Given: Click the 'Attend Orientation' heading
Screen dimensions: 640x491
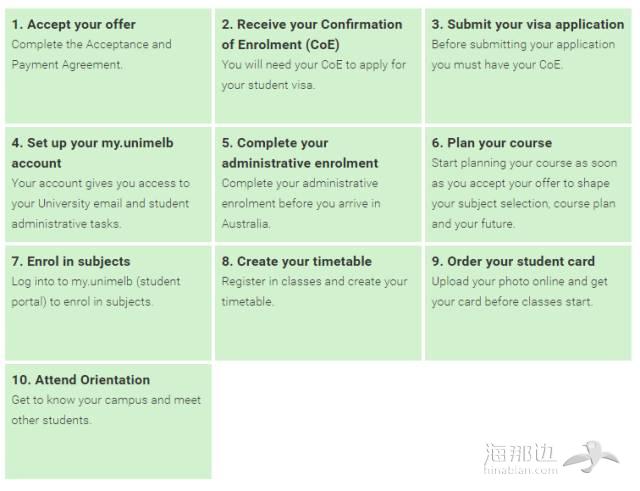Looking at the screenshot, I should tap(81, 380).
